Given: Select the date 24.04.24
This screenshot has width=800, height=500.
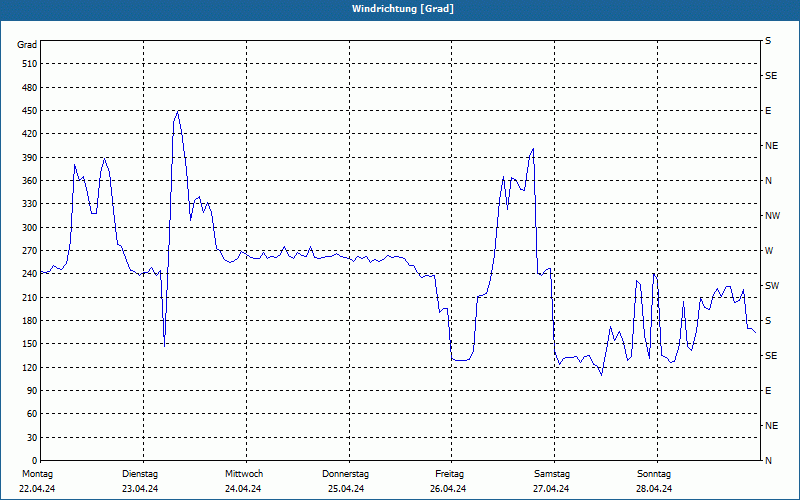Looking at the screenshot, I should pyautogui.click(x=243, y=489).
